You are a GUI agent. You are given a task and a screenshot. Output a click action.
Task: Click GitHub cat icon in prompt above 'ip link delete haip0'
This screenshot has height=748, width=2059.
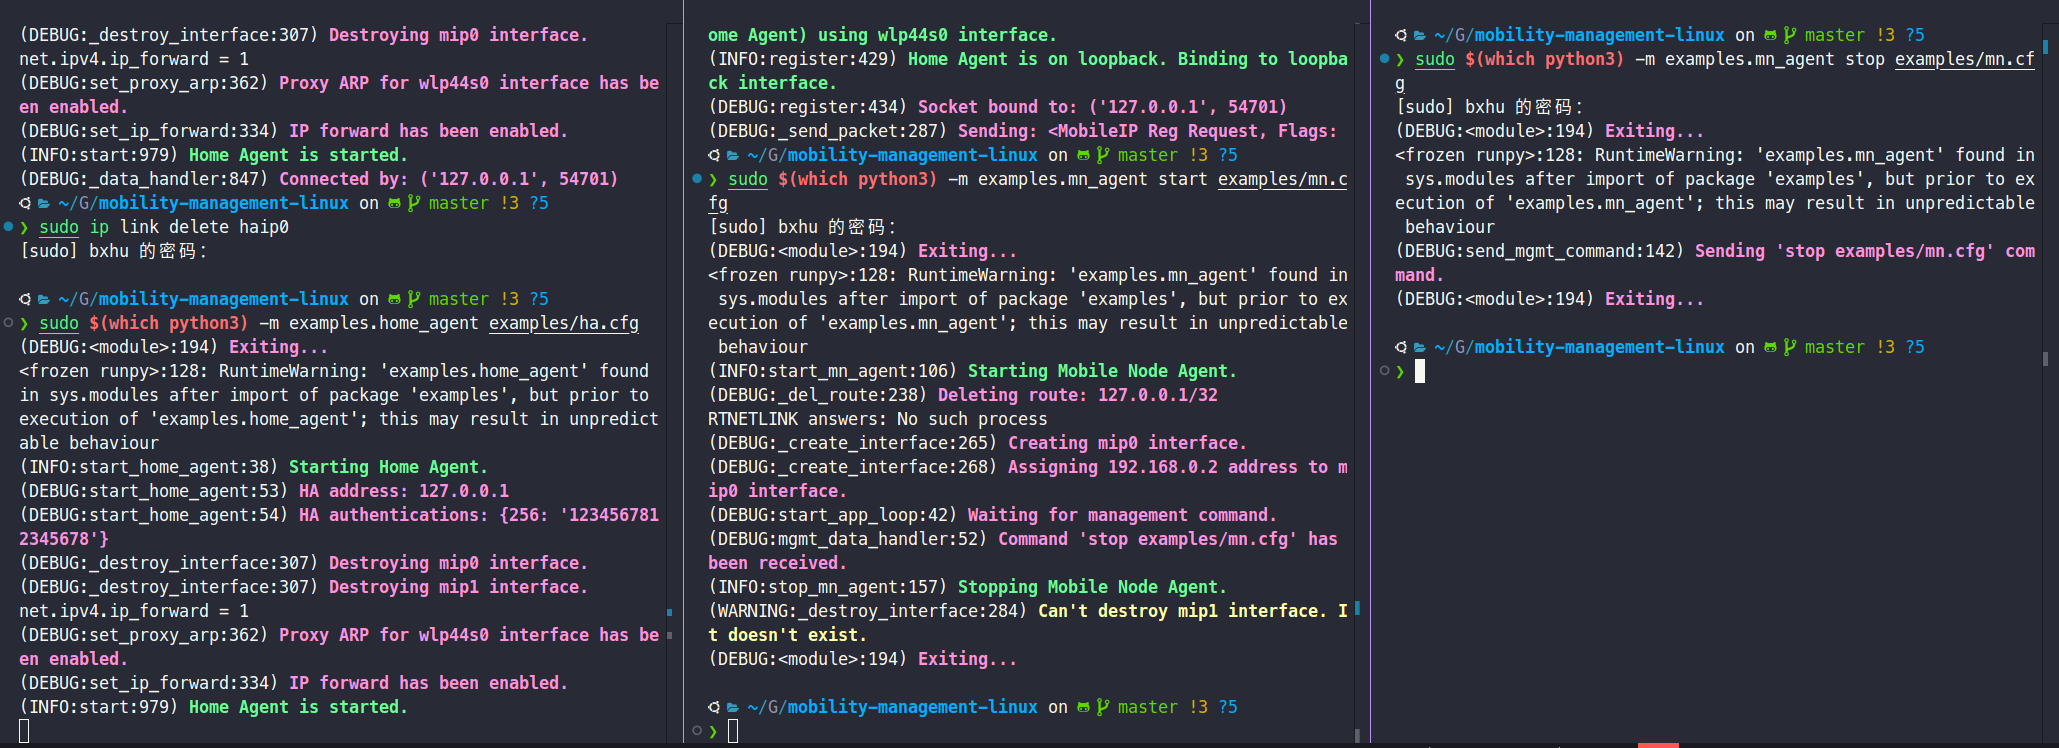394,203
